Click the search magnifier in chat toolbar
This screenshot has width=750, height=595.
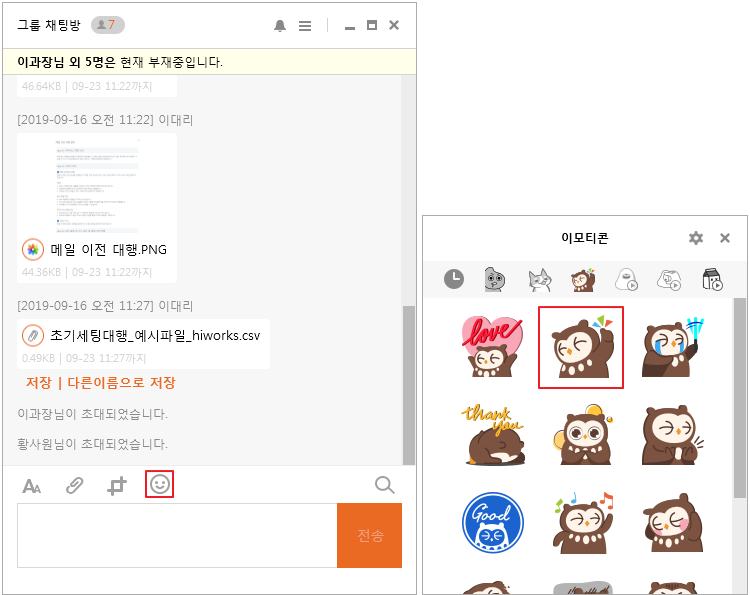coord(385,485)
